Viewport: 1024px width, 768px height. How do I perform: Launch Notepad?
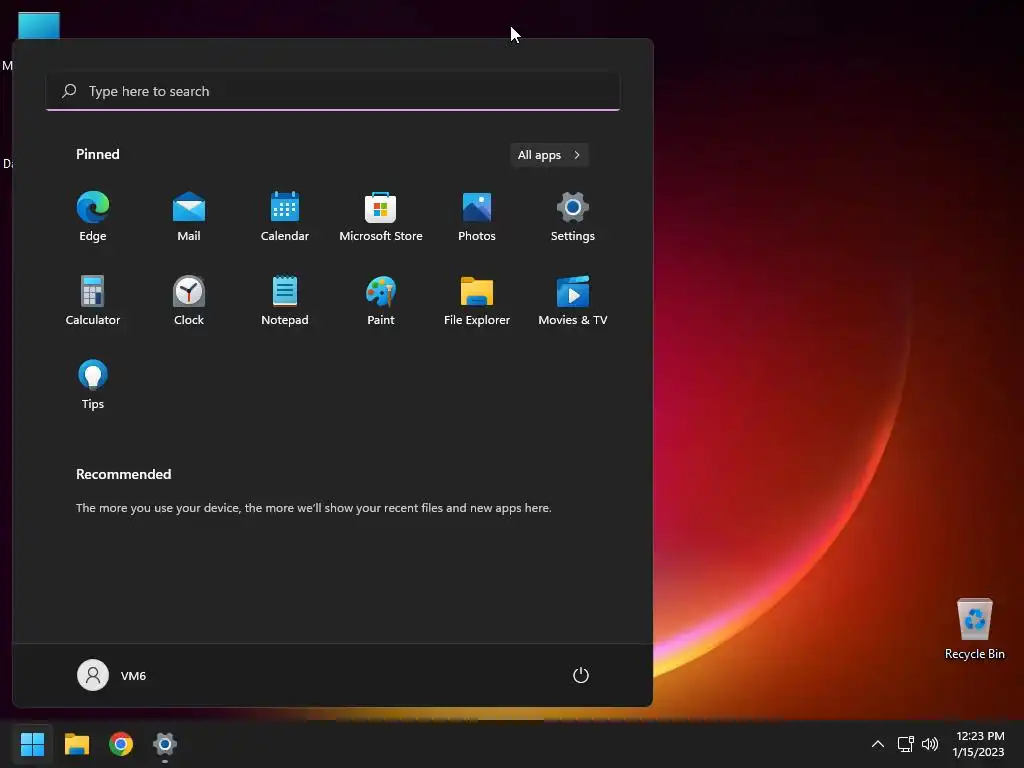point(285,300)
